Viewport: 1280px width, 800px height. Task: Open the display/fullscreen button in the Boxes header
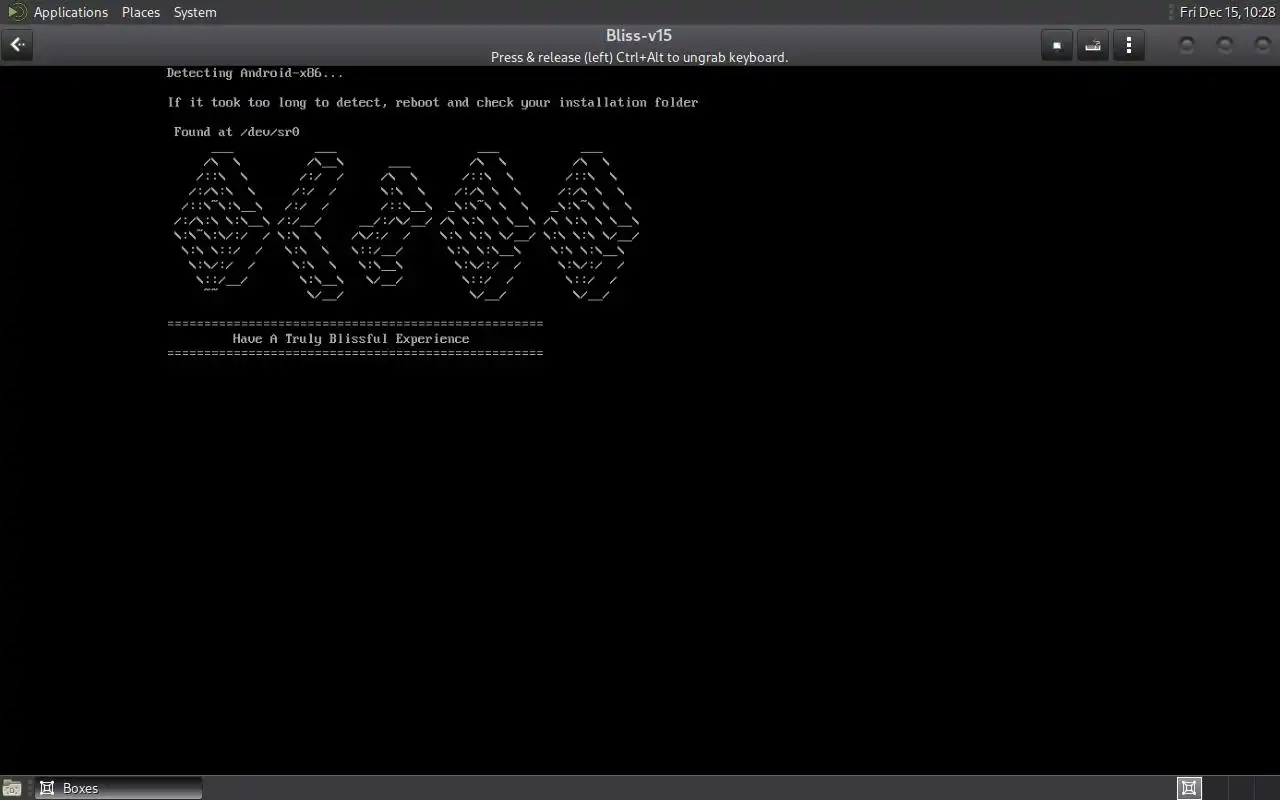(1057, 45)
